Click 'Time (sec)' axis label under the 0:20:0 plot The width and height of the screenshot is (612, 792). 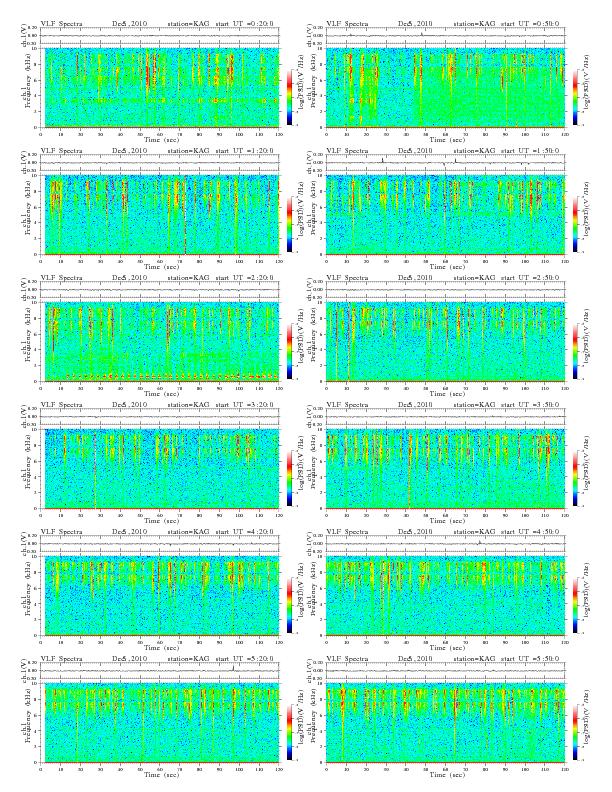pos(162,139)
